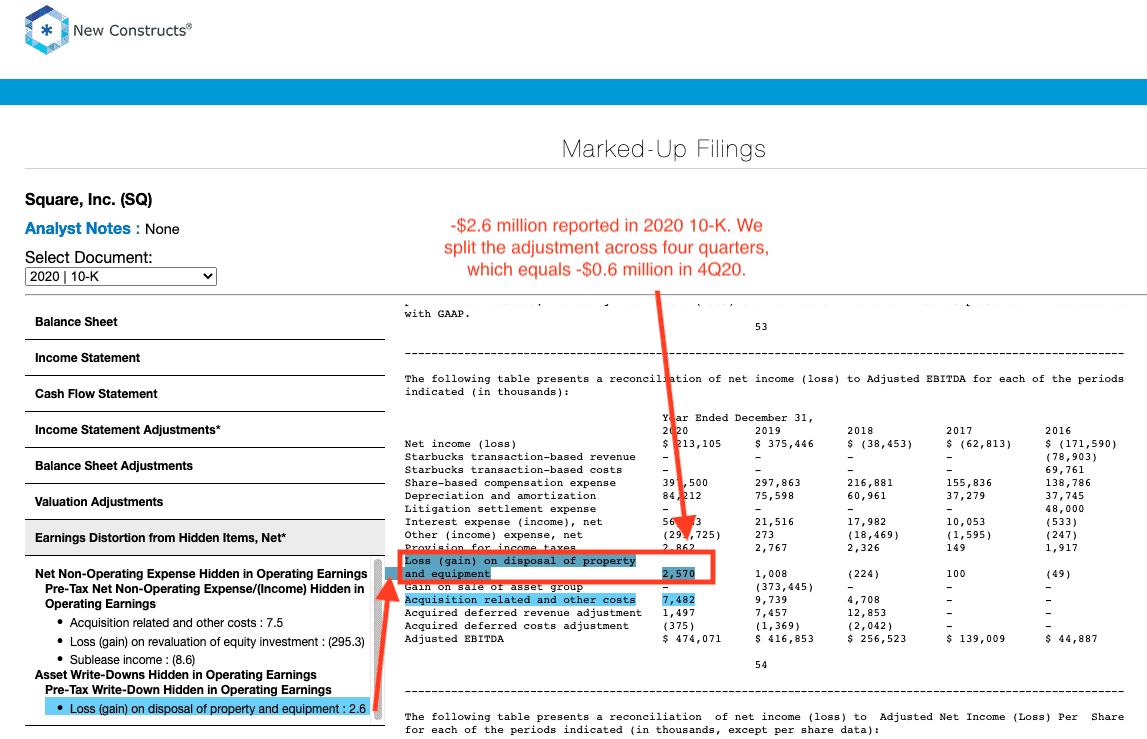
Task: Select the Balance Sheet Adjustments section
Action: (205, 465)
